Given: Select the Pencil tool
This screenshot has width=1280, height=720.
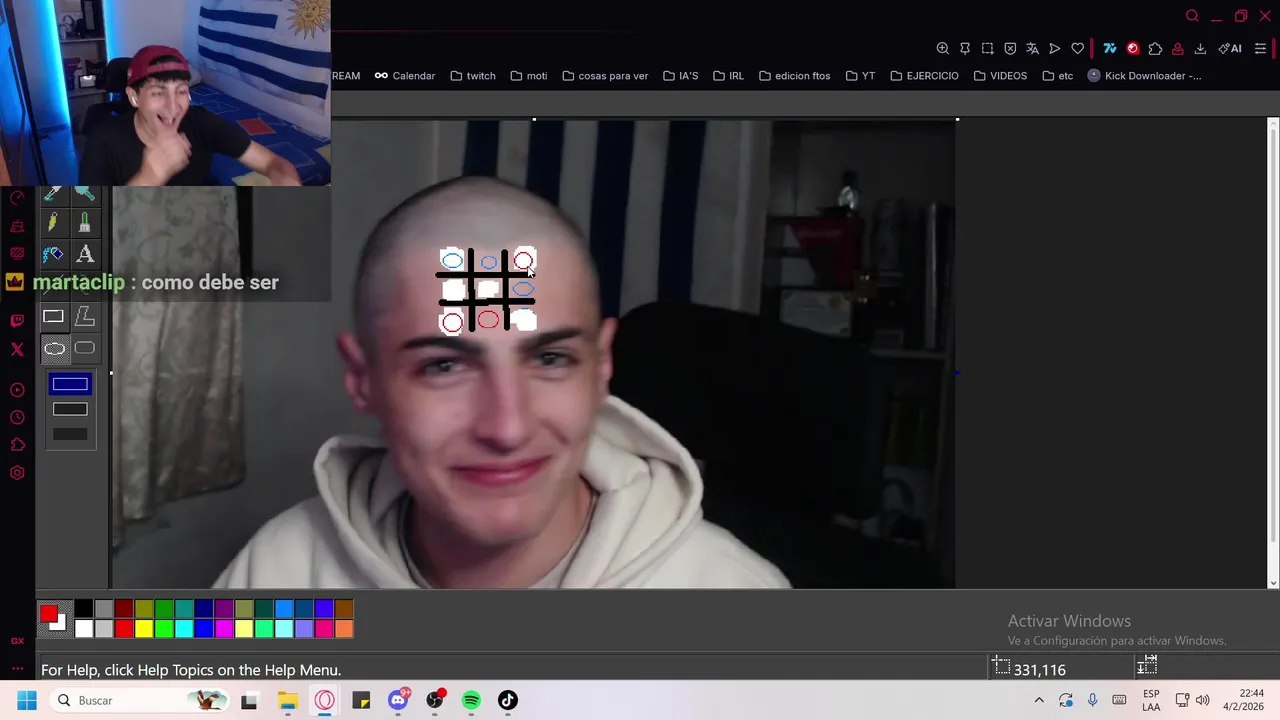Looking at the screenshot, I should 53,223.
